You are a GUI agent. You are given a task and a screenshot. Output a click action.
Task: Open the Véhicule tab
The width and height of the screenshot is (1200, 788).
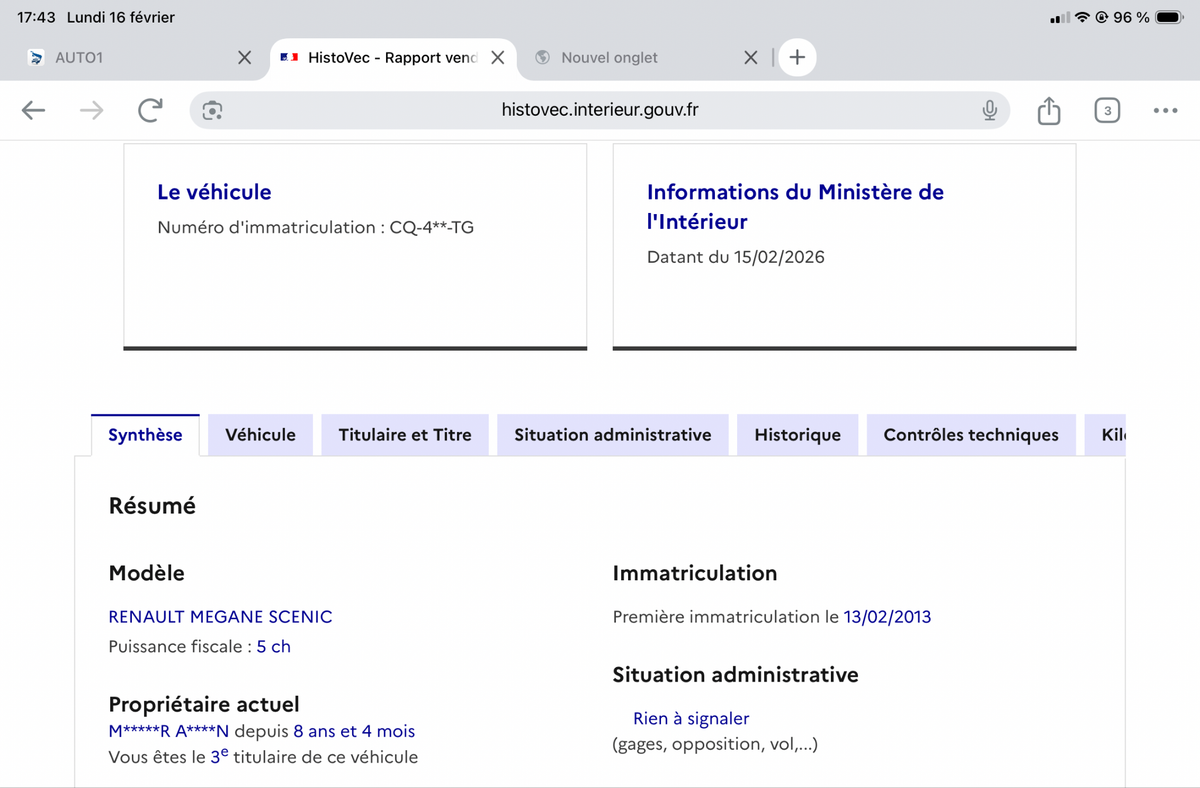coord(260,435)
